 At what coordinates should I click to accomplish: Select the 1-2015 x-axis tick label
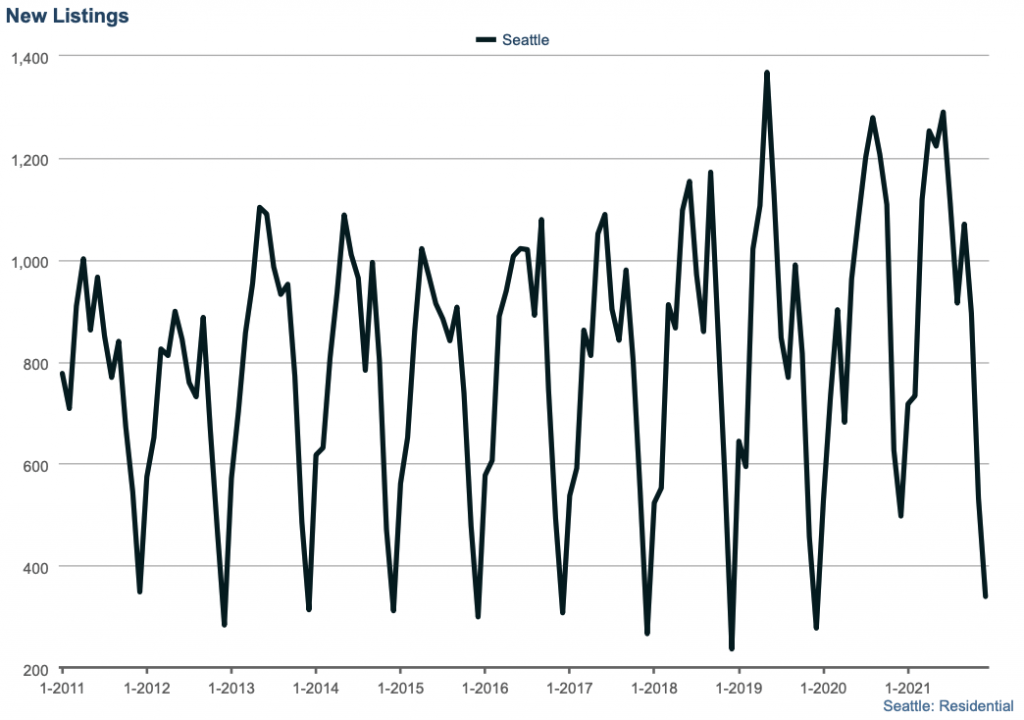click(400, 689)
